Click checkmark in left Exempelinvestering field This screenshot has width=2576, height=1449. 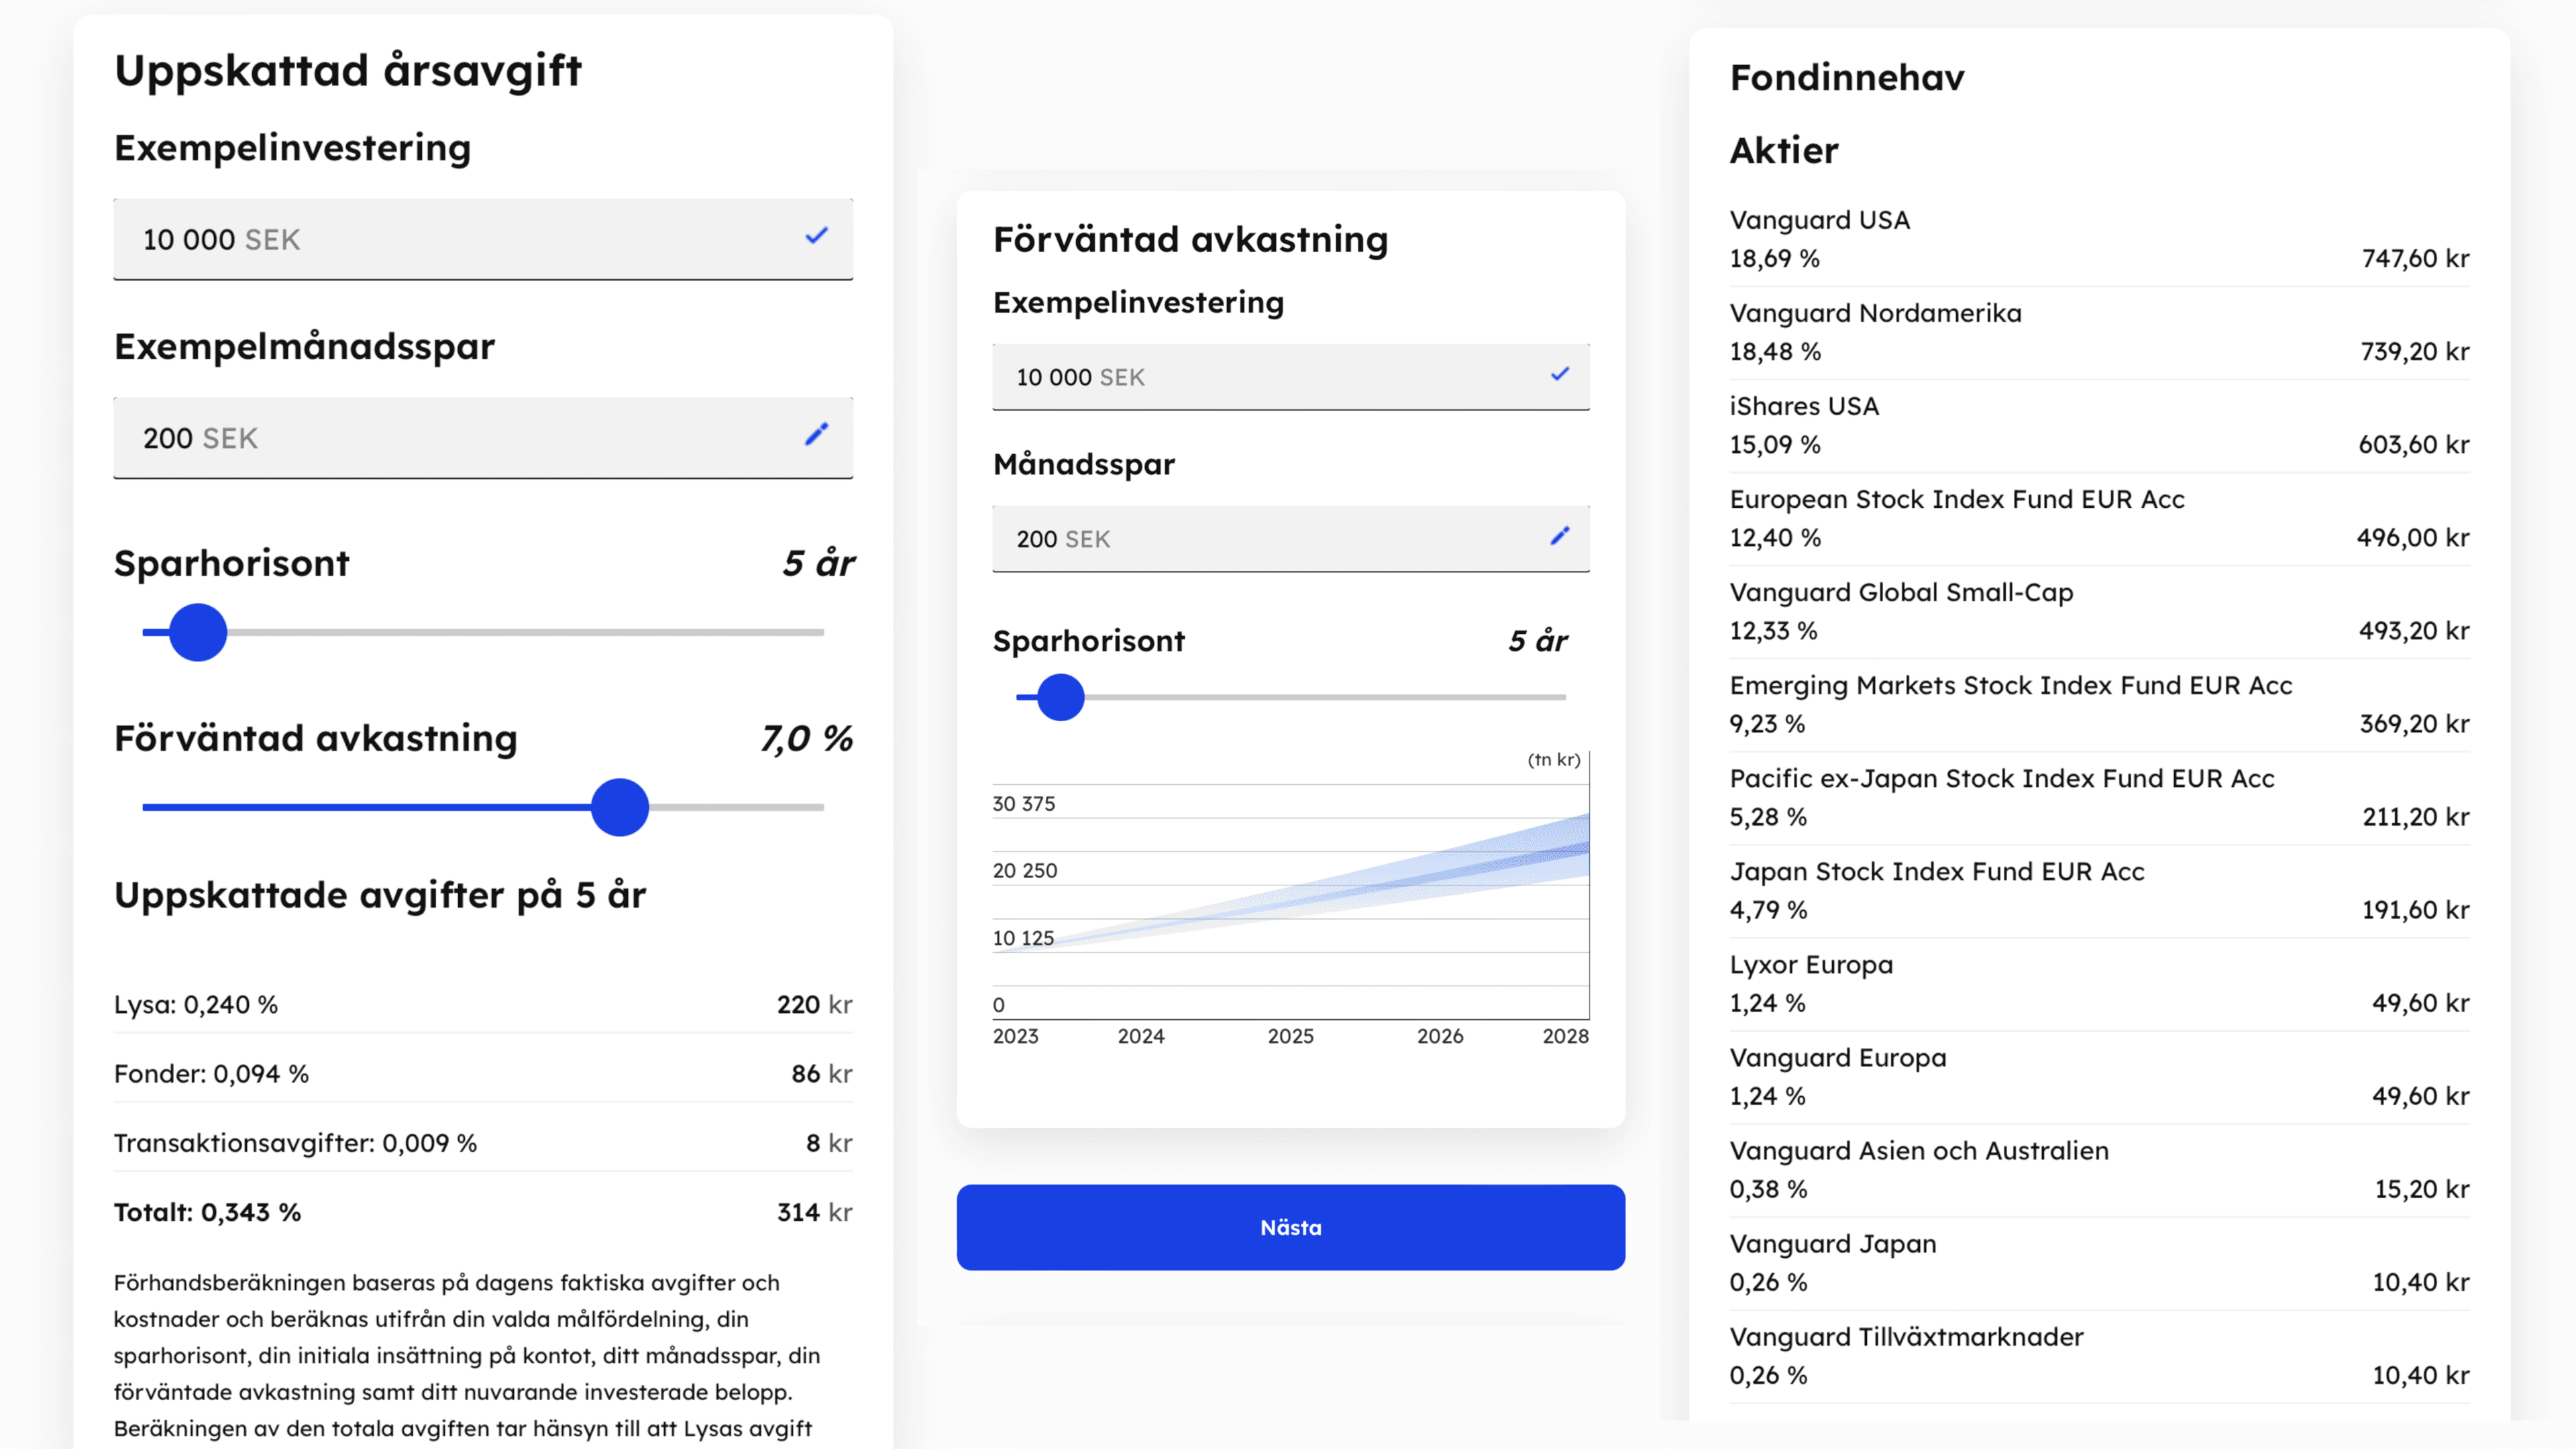pyautogui.click(x=816, y=237)
